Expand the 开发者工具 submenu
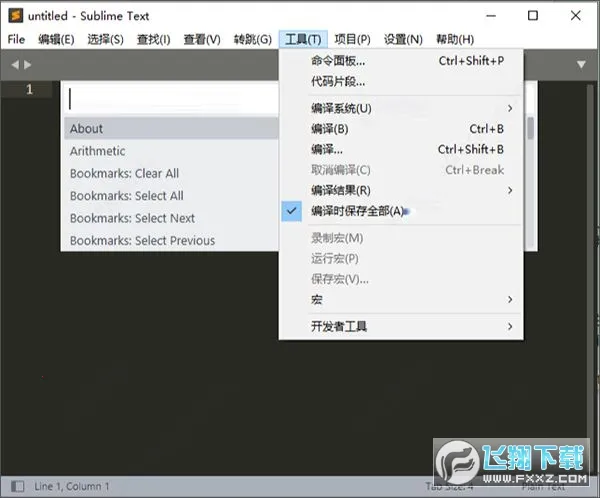Image resolution: width=600 pixels, height=498 pixels. (x=401, y=327)
